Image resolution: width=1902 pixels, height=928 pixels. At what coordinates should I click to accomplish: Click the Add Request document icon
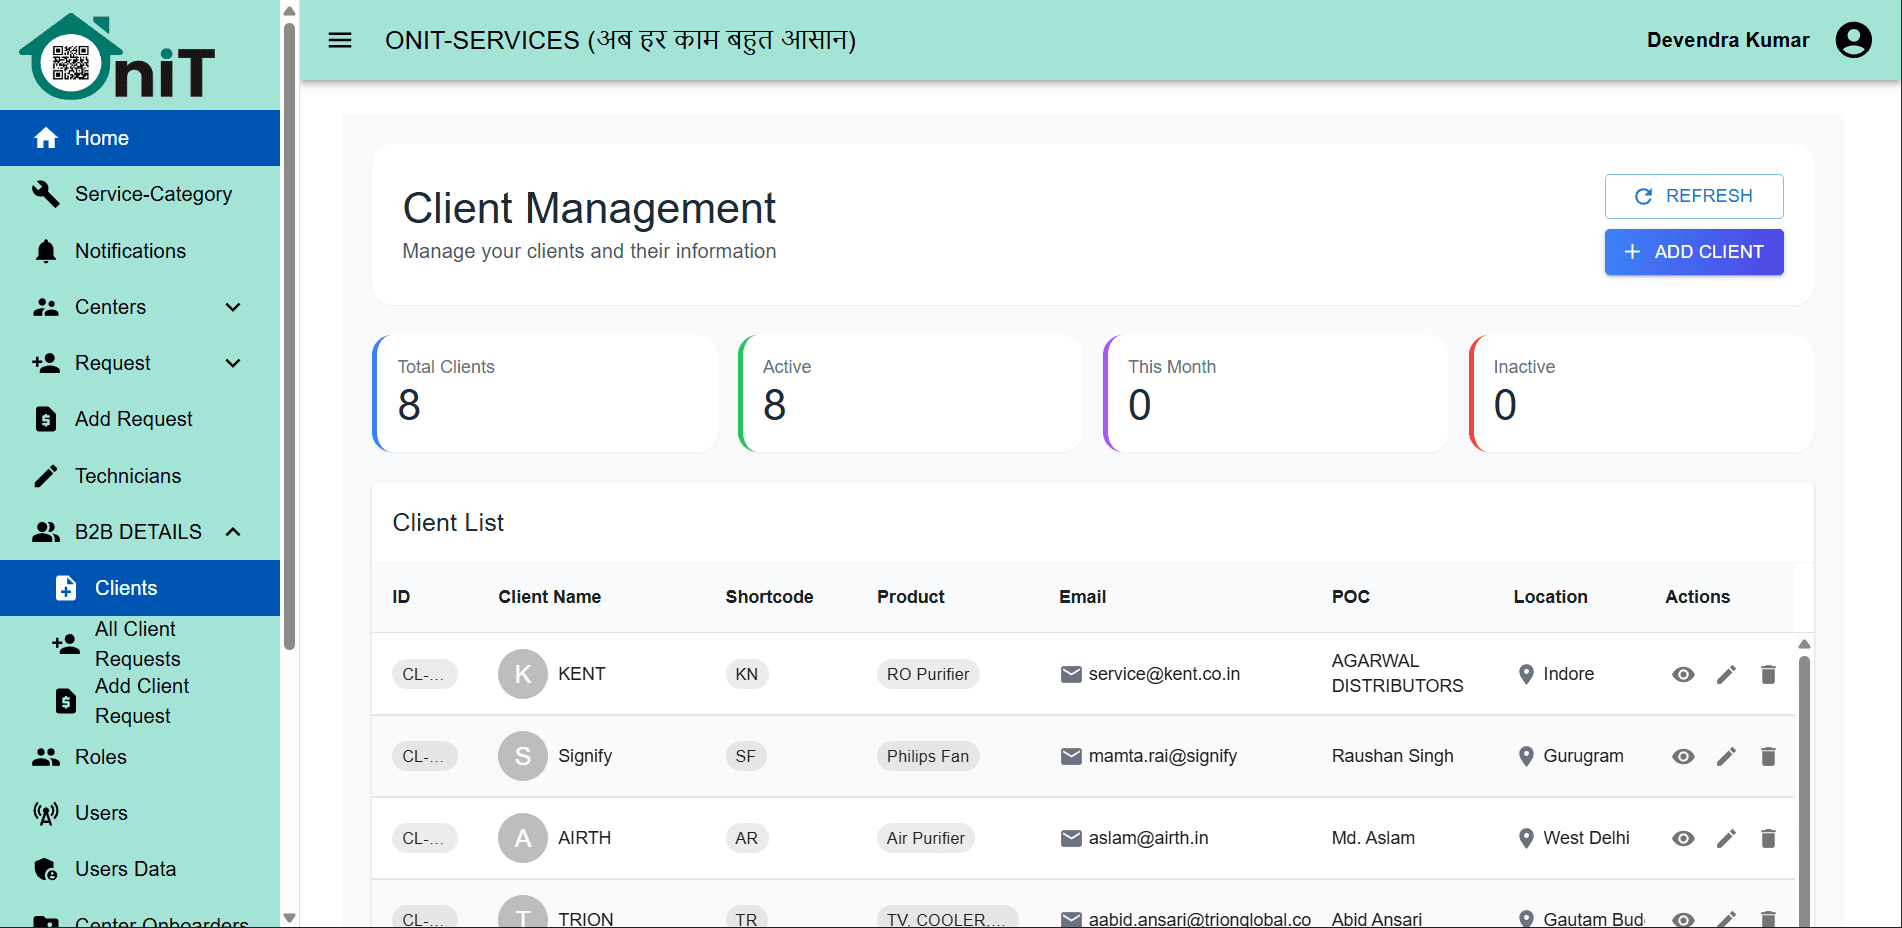(x=46, y=419)
